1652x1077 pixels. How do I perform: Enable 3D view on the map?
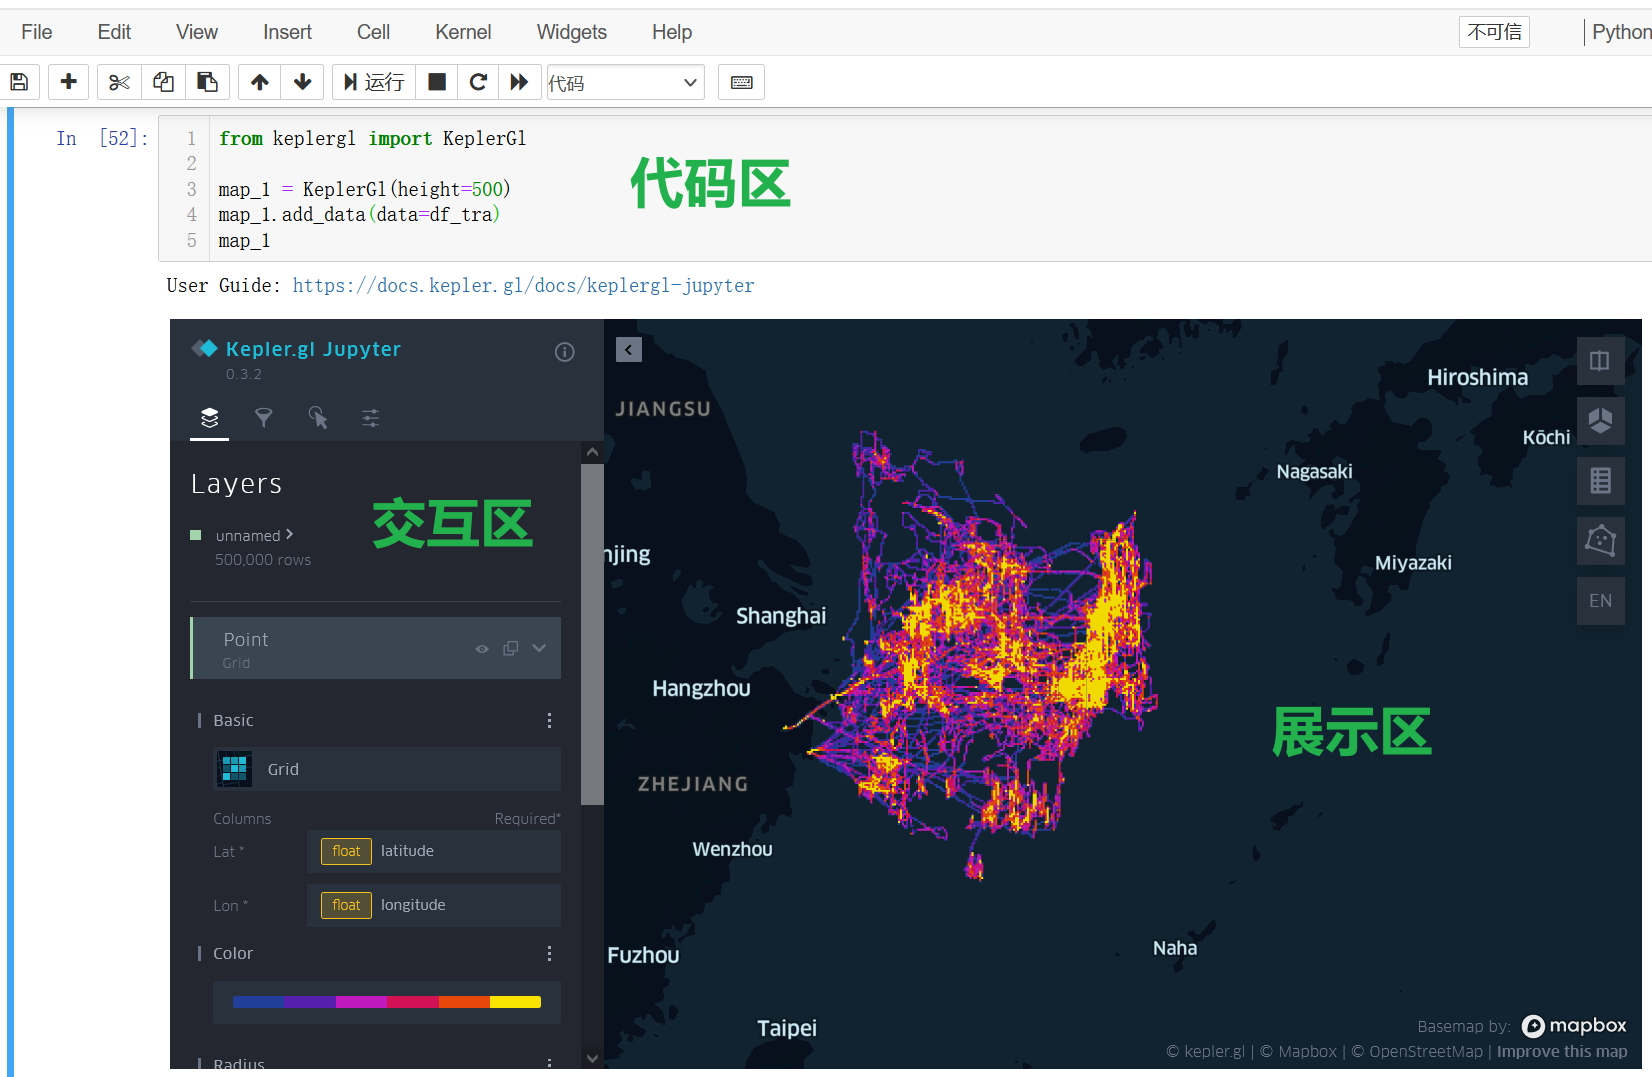tap(1601, 421)
